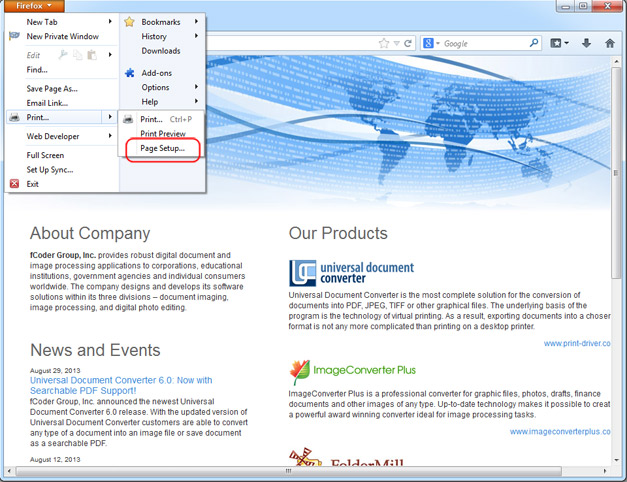
Task: Expand the Bookmarks submenu arrow
Action: coord(196,21)
